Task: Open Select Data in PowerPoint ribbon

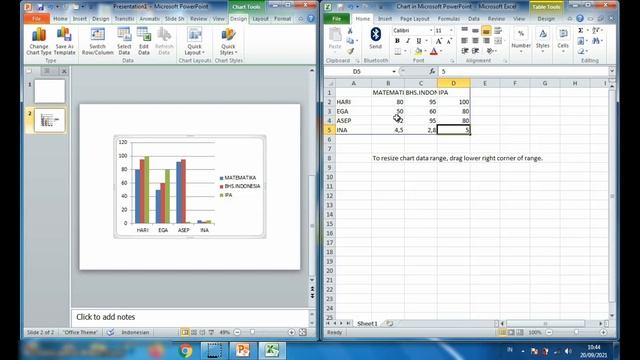Action: [x=124, y=41]
